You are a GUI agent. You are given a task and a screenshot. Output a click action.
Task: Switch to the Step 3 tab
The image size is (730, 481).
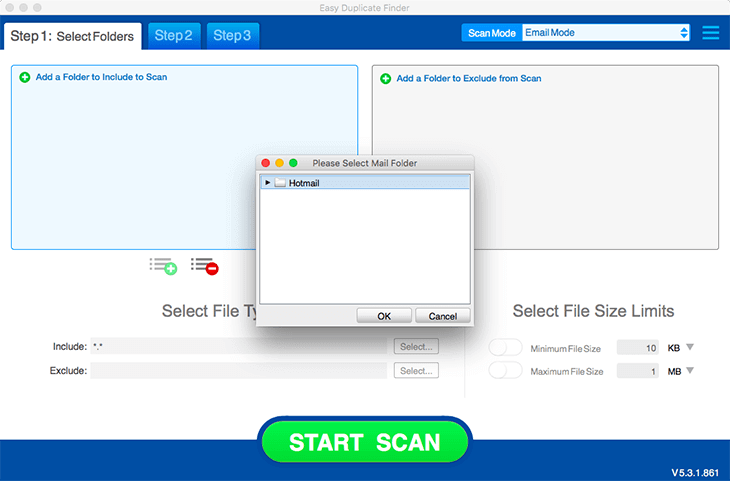pos(232,36)
